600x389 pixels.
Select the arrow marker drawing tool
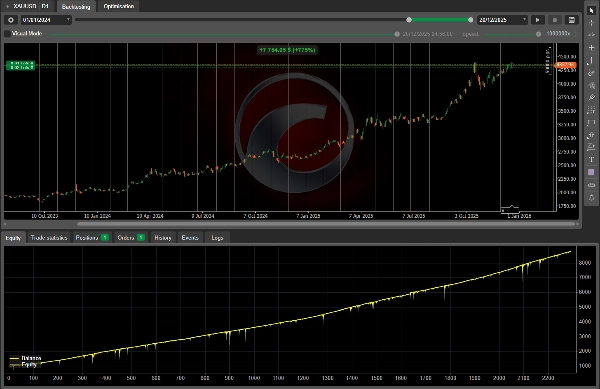tap(591, 135)
